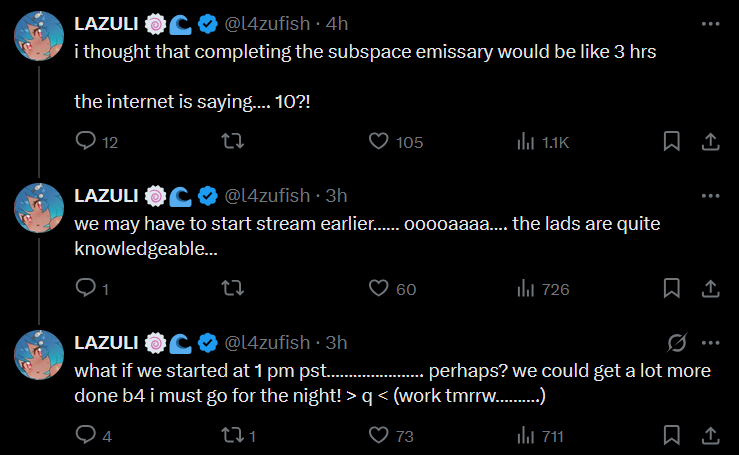Open LAZULI's avatar on the third tweet
This screenshot has height=455, width=739.
39,355
